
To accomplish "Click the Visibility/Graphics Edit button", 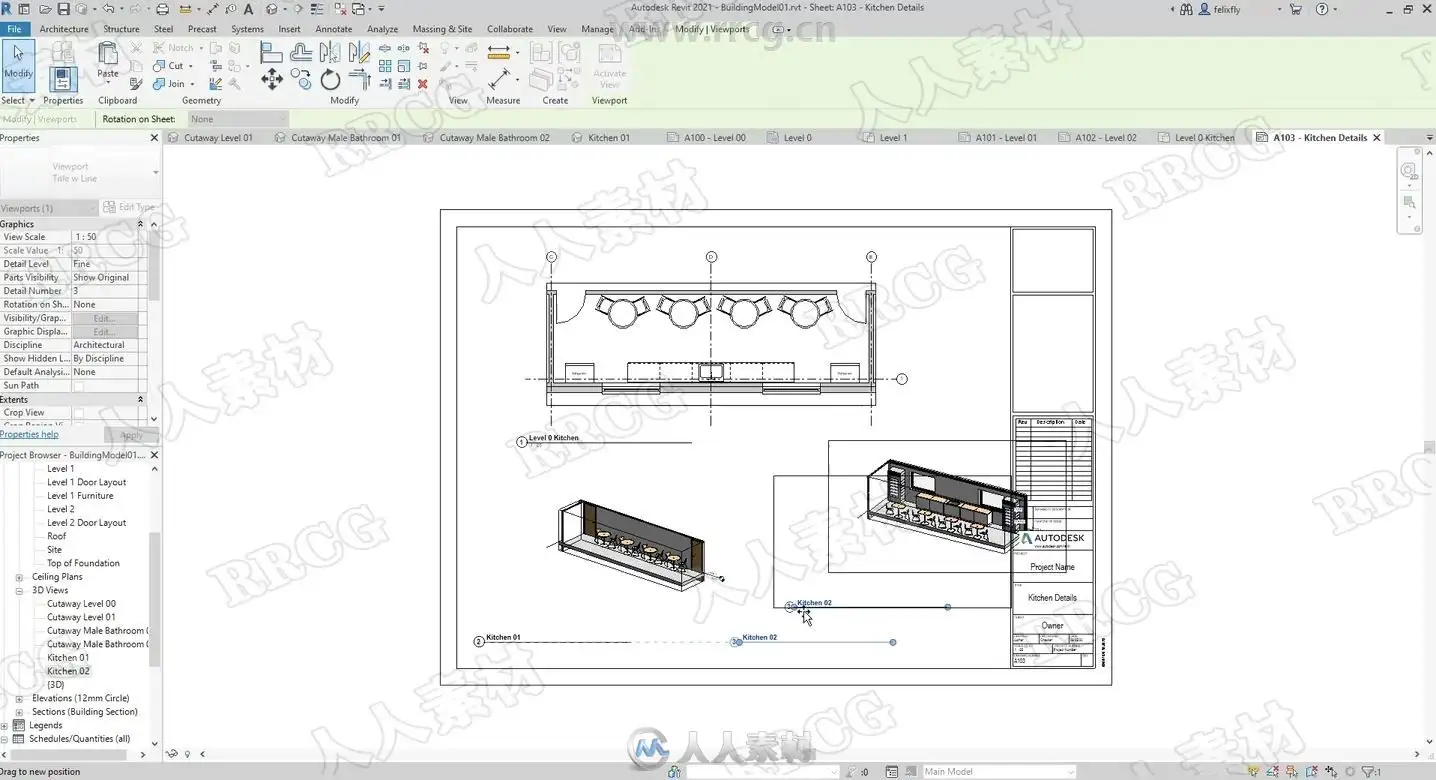I will tap(103, 318).
